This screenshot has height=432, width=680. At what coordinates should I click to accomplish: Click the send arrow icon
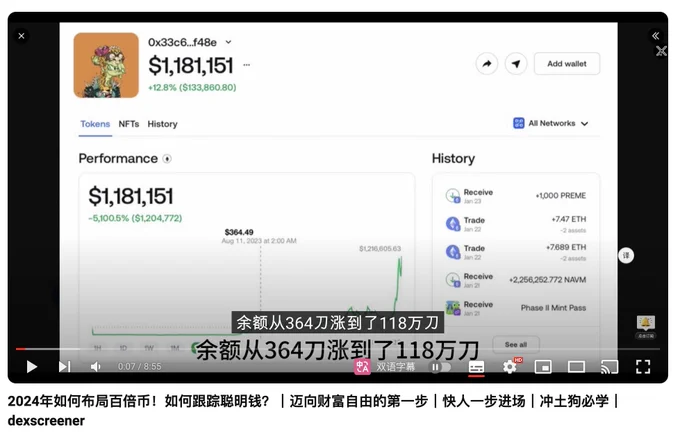pyautogui.click(x=516, y=64)
